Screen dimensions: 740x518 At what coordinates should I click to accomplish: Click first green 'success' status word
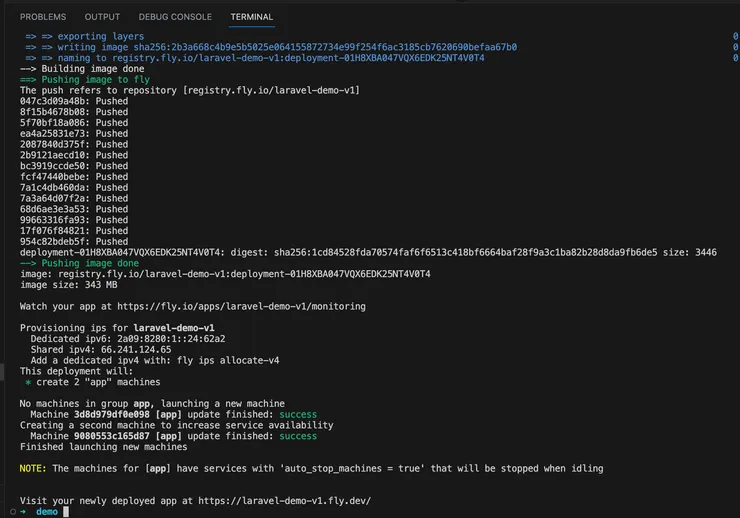298,415
